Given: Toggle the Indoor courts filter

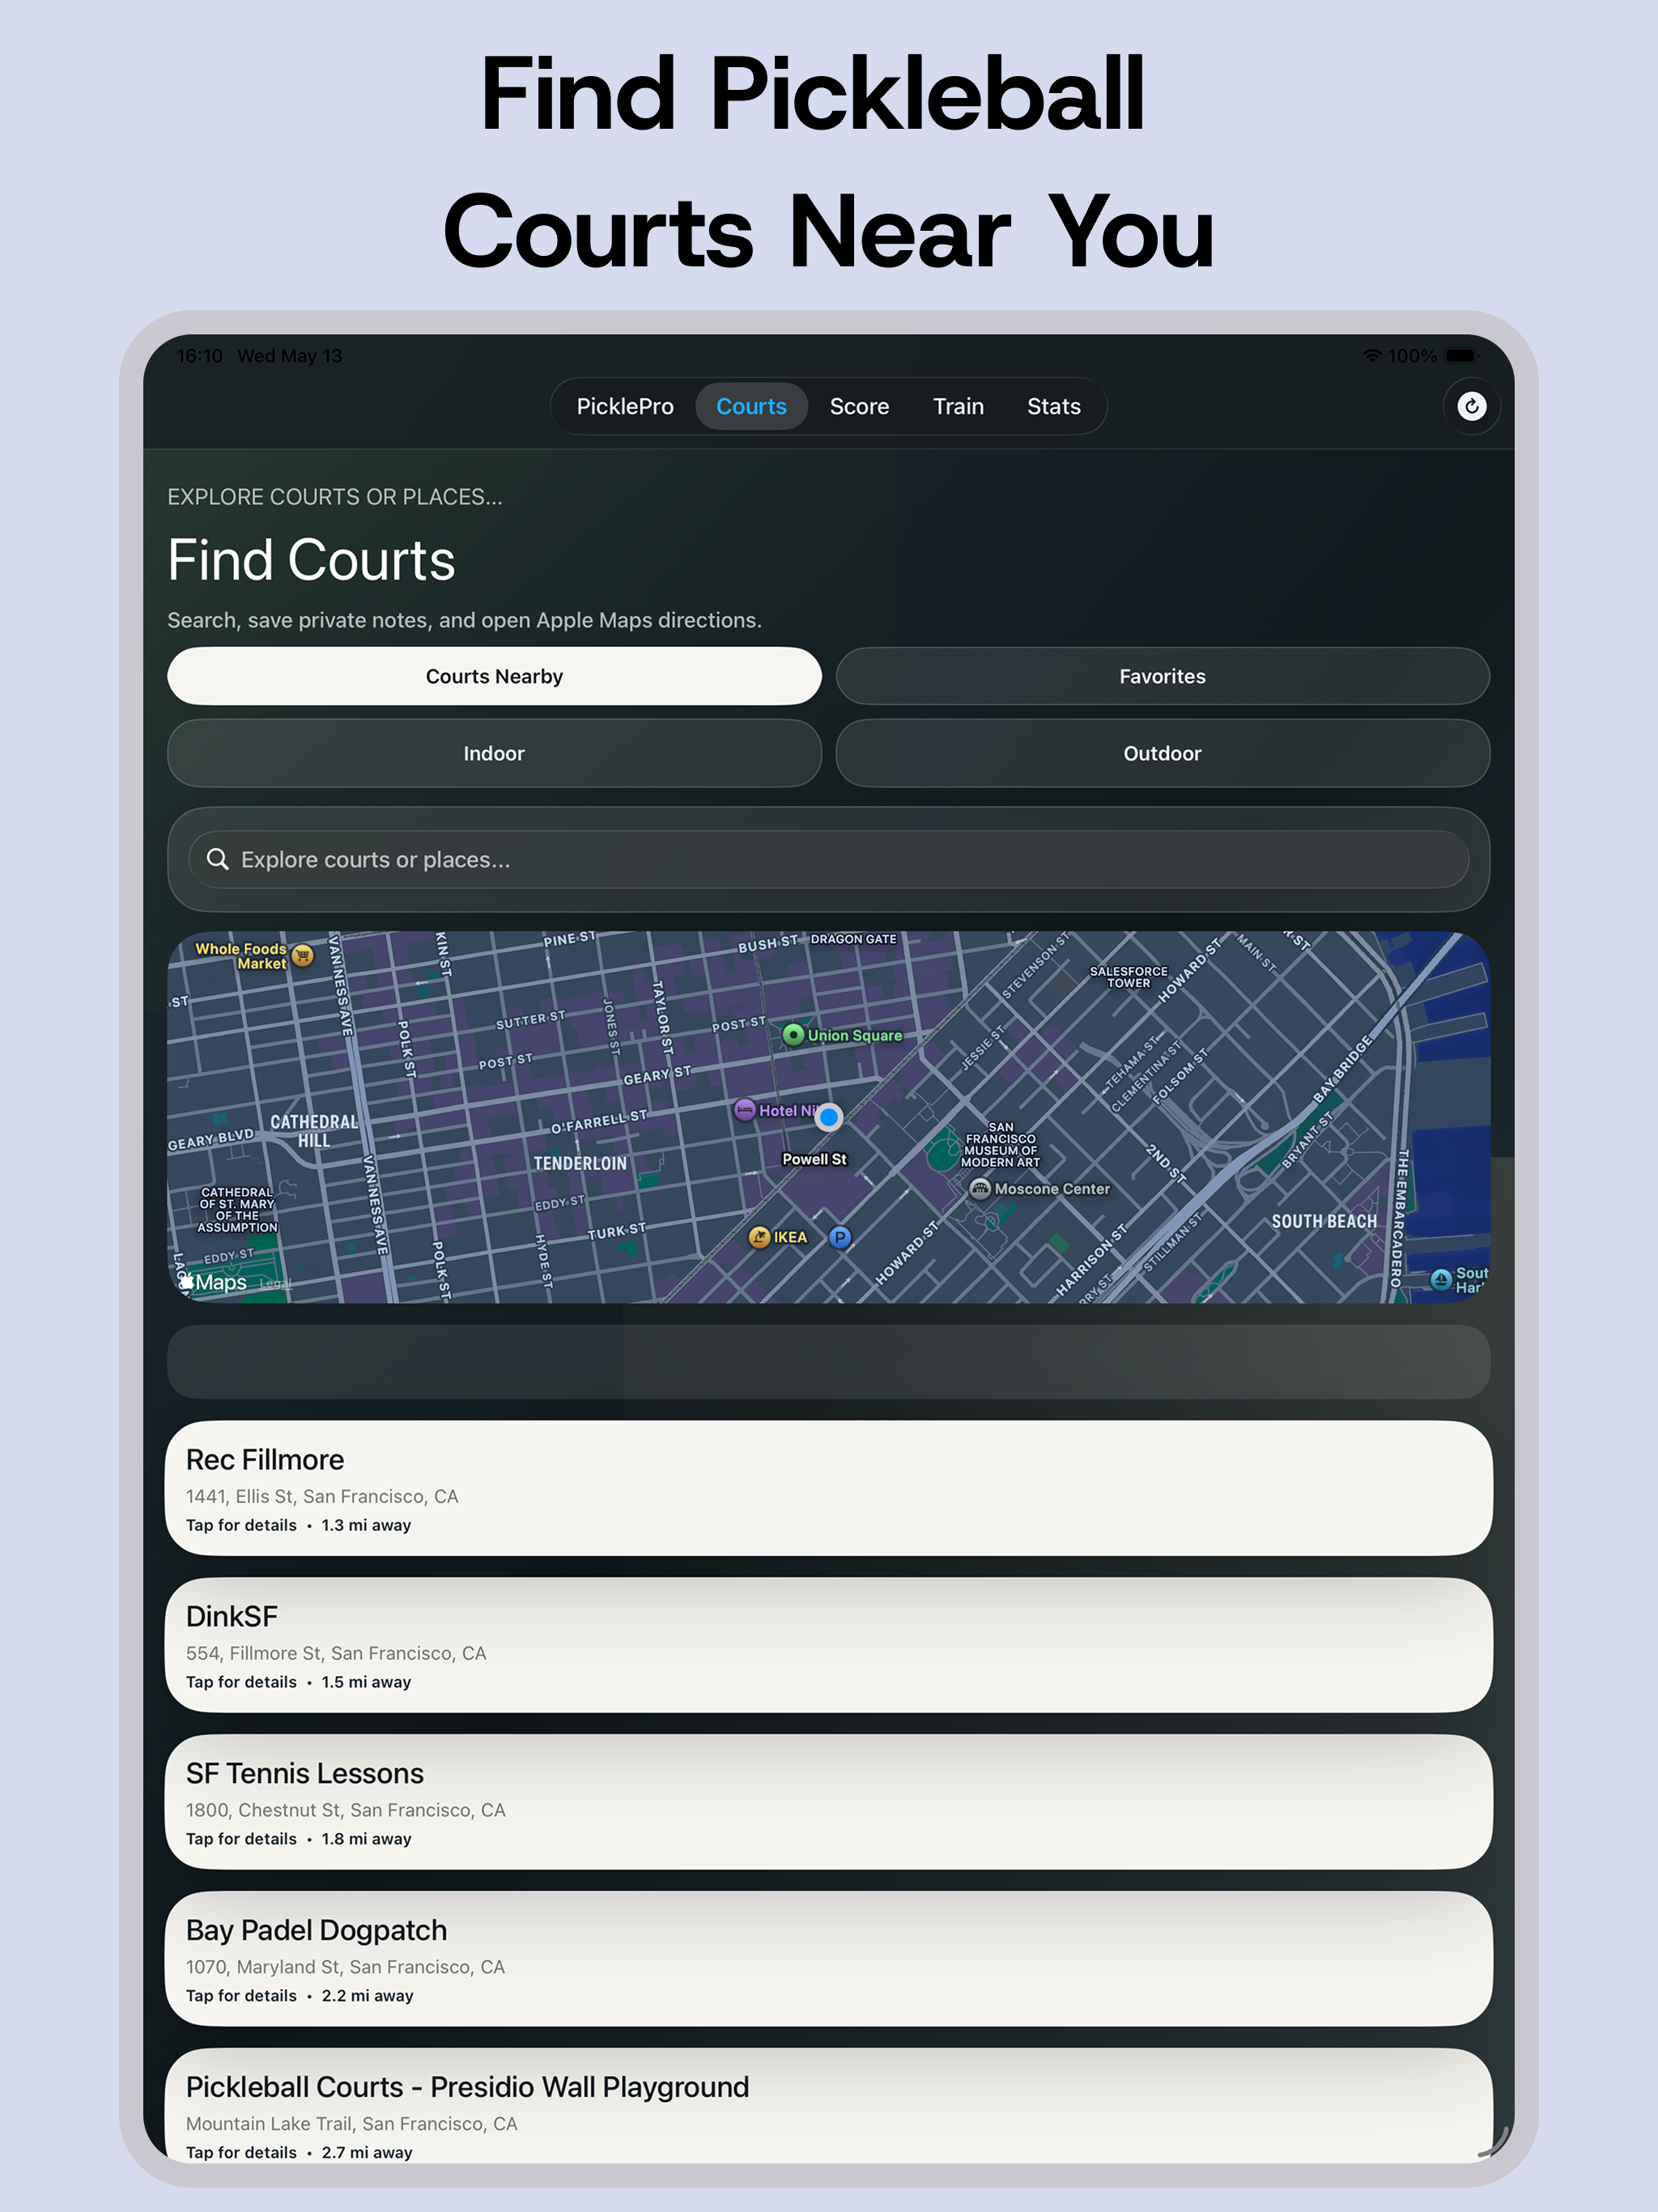Looking at the screenshot, I should [x=494, y=753].
